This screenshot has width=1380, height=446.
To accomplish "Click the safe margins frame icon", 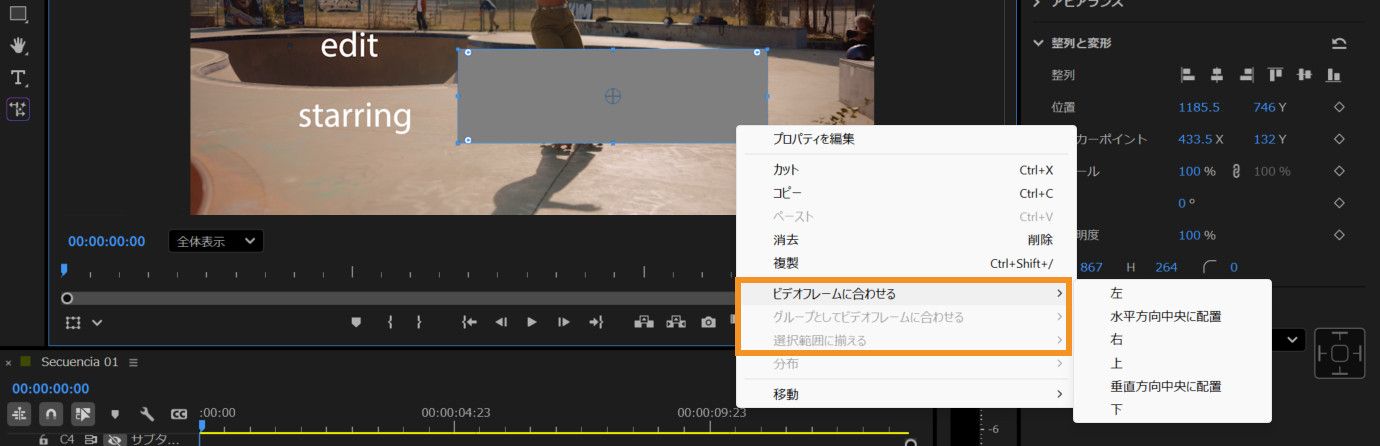I will coord(73,323).
